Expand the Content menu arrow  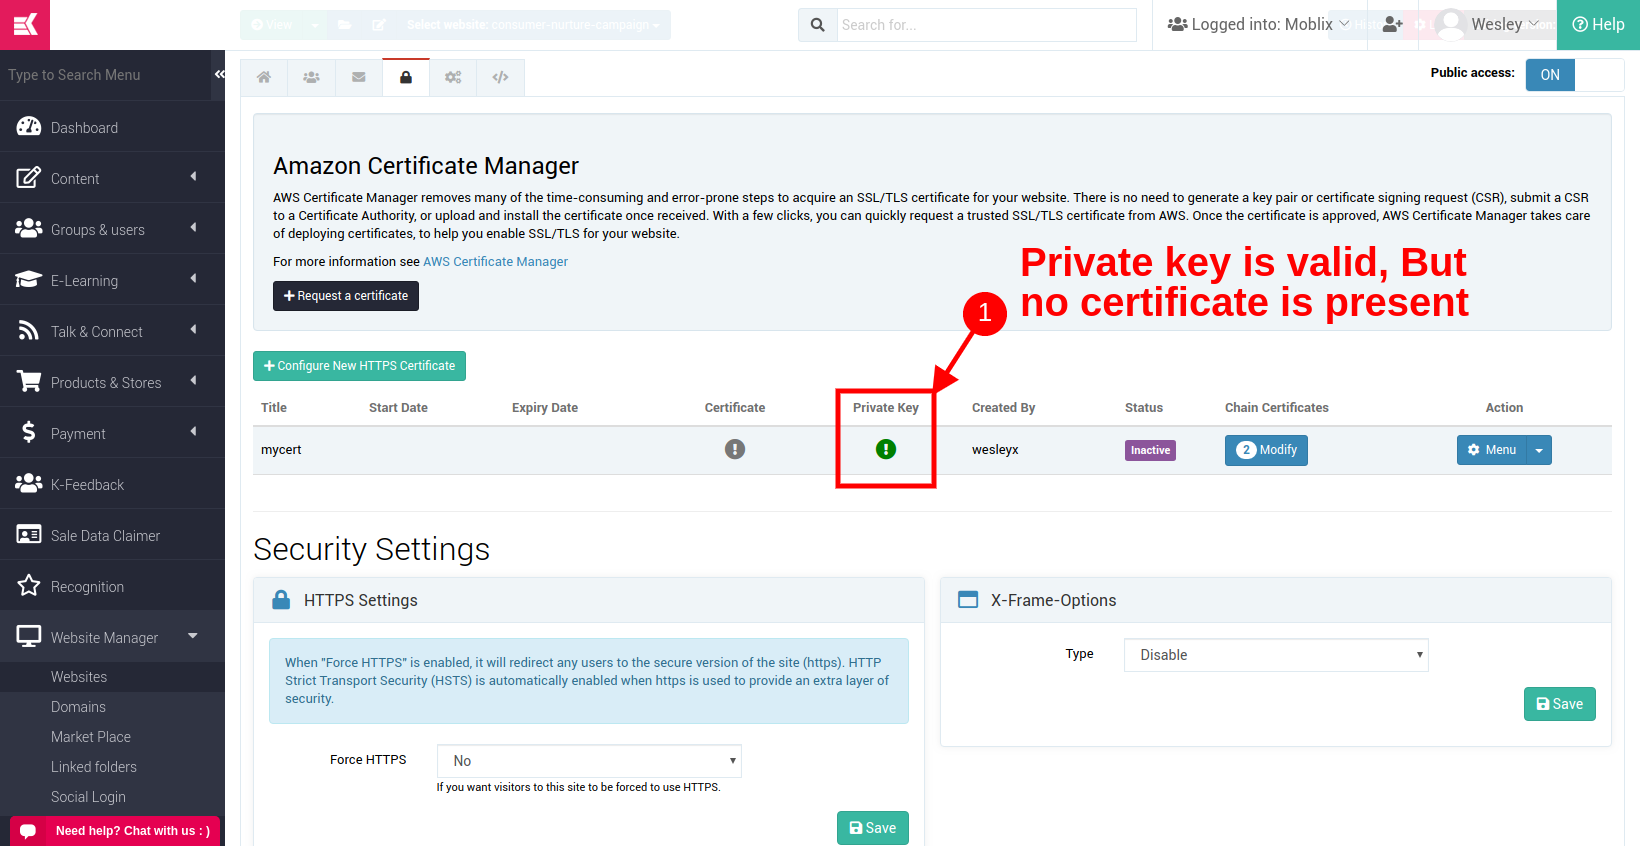[193, 177]
